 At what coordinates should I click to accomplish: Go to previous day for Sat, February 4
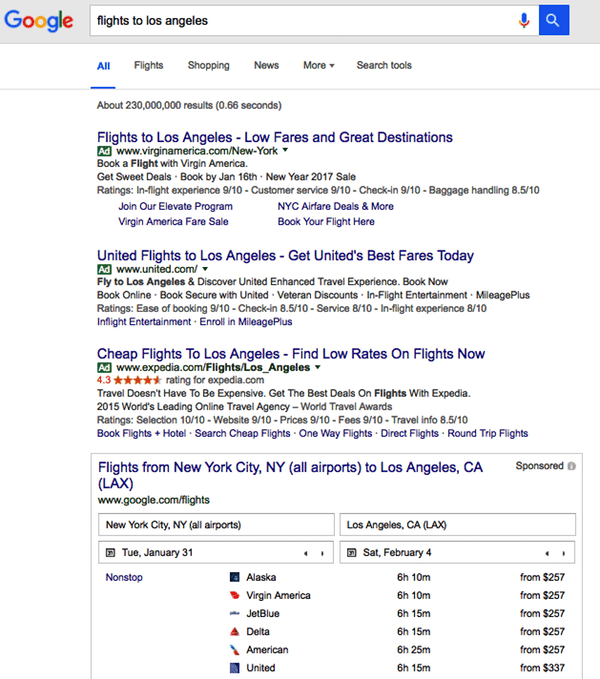547,553
